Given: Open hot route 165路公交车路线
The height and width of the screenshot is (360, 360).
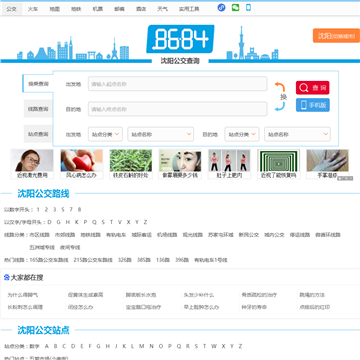Looking at the screenshot, I should [49, 260].
